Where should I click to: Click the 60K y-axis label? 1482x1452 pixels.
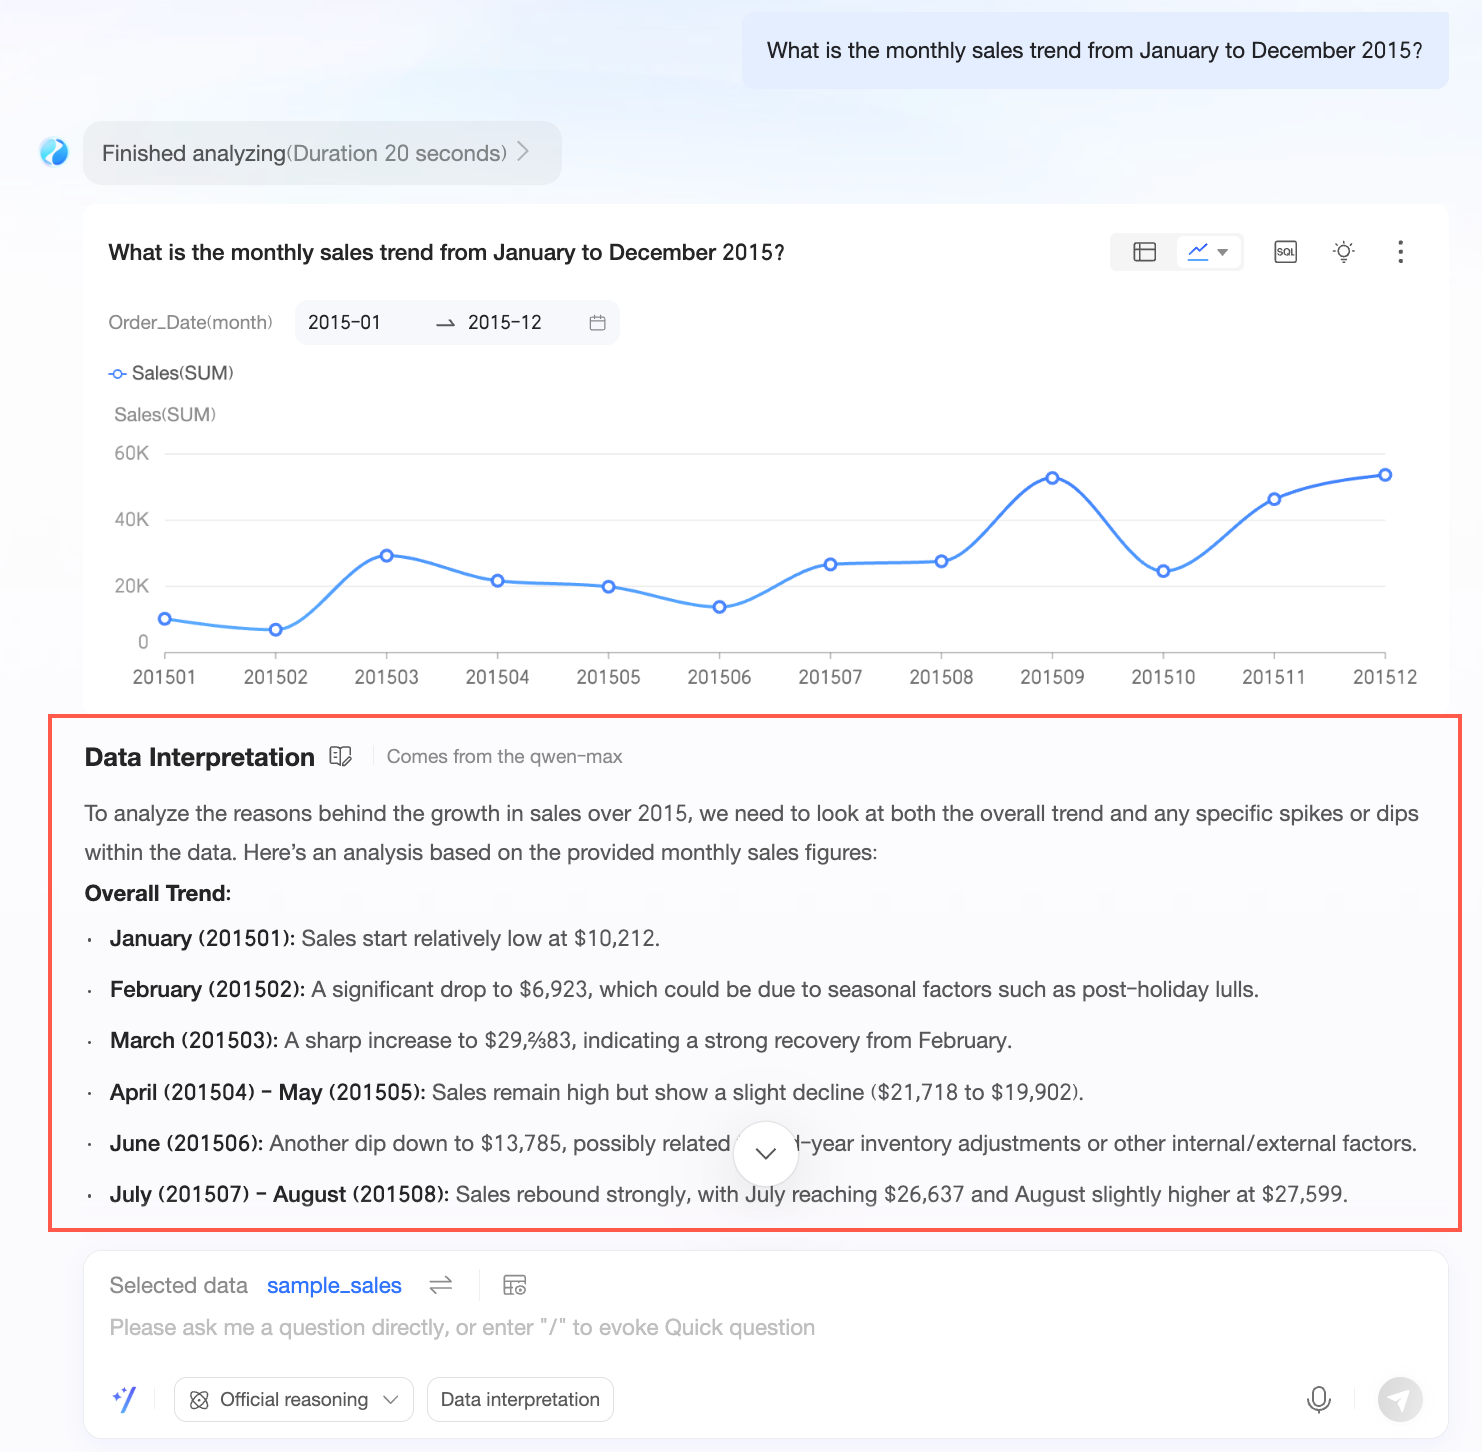pos(131,453)
